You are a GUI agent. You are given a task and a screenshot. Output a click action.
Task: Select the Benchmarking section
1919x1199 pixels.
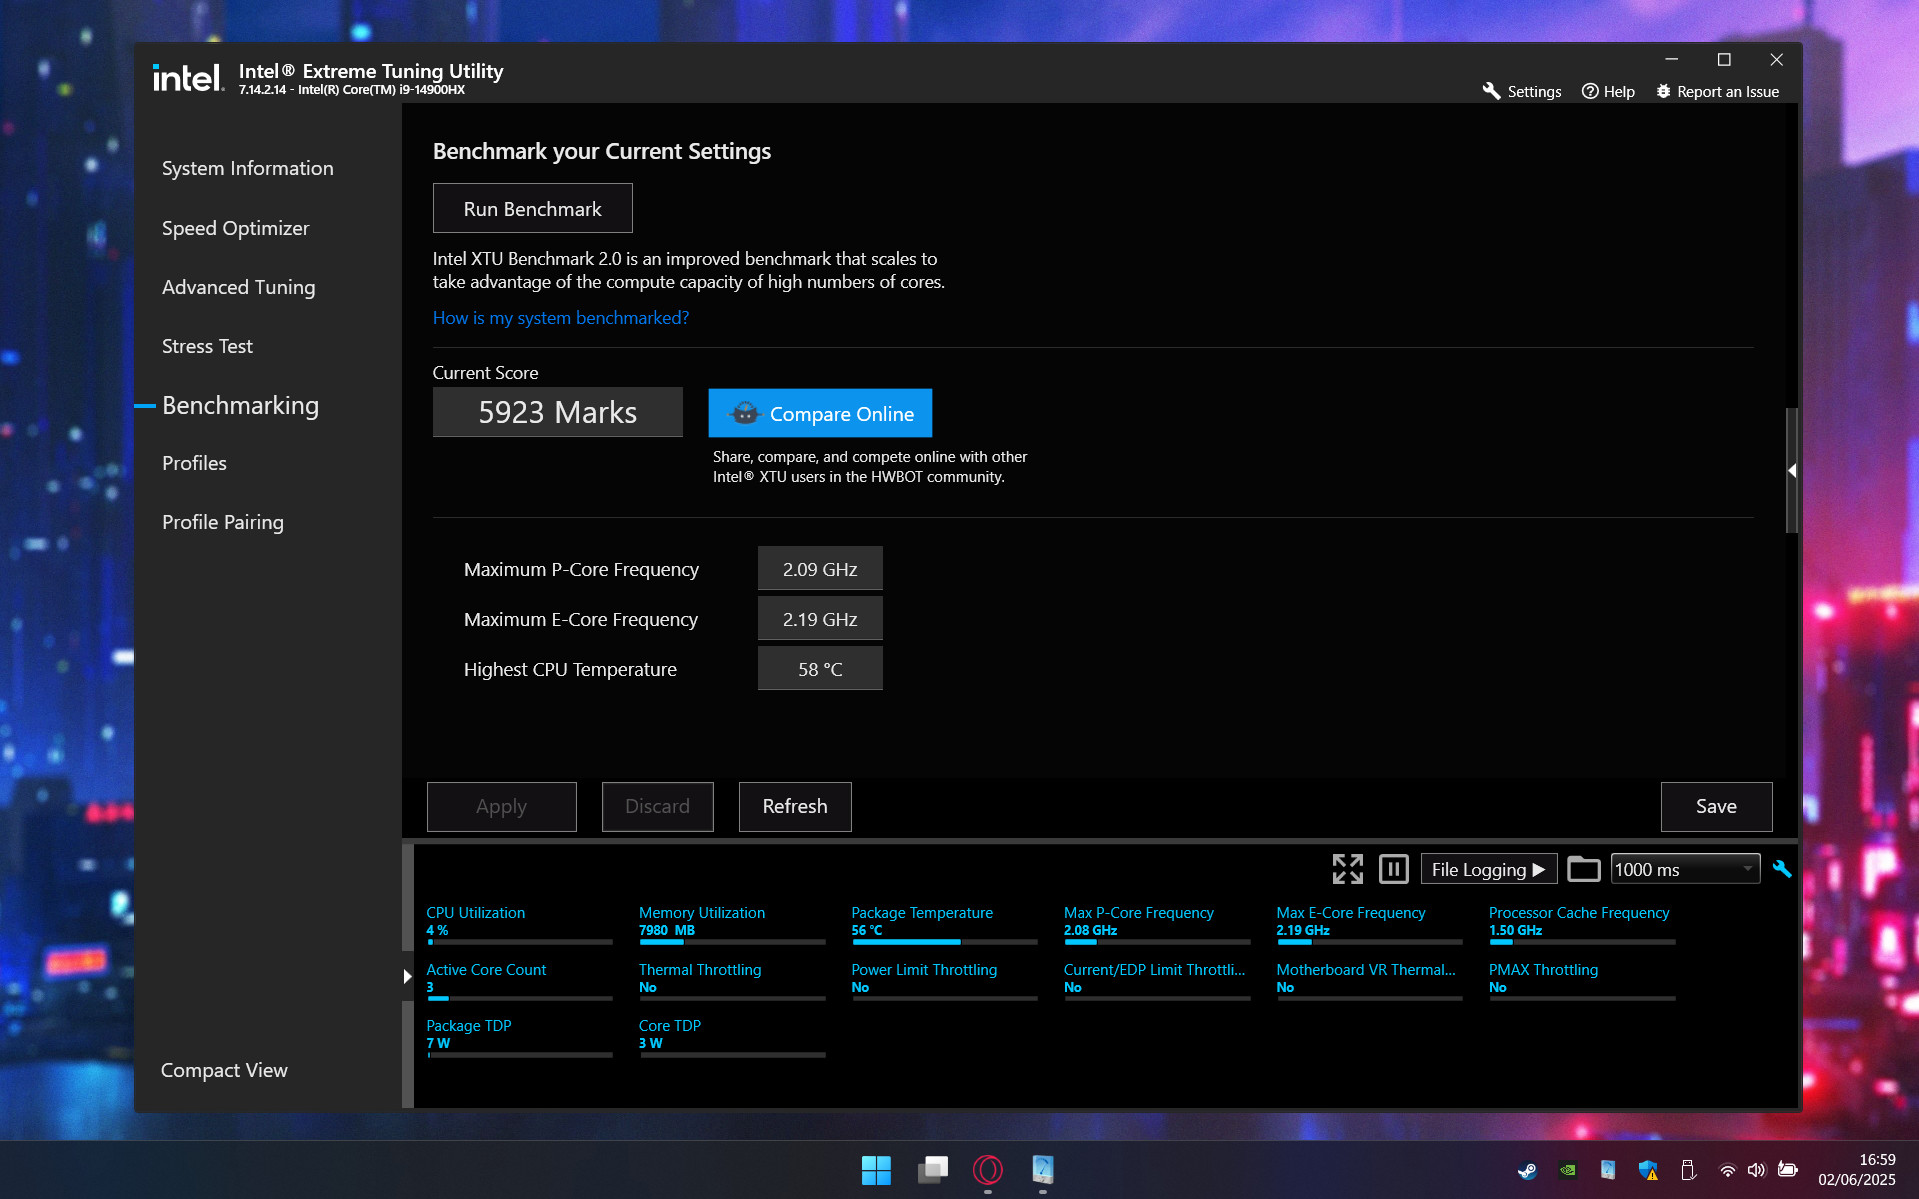(240, 405)
